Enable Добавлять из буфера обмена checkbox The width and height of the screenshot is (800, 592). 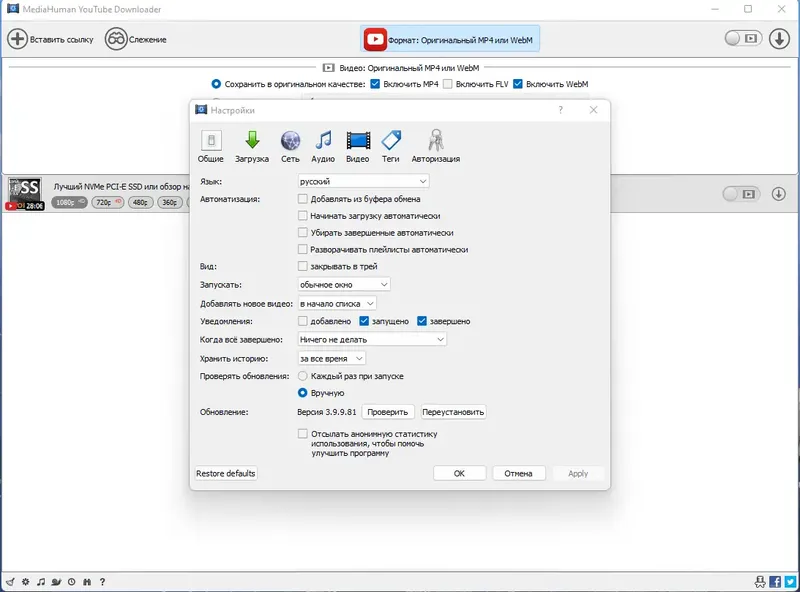pos(303,199)
